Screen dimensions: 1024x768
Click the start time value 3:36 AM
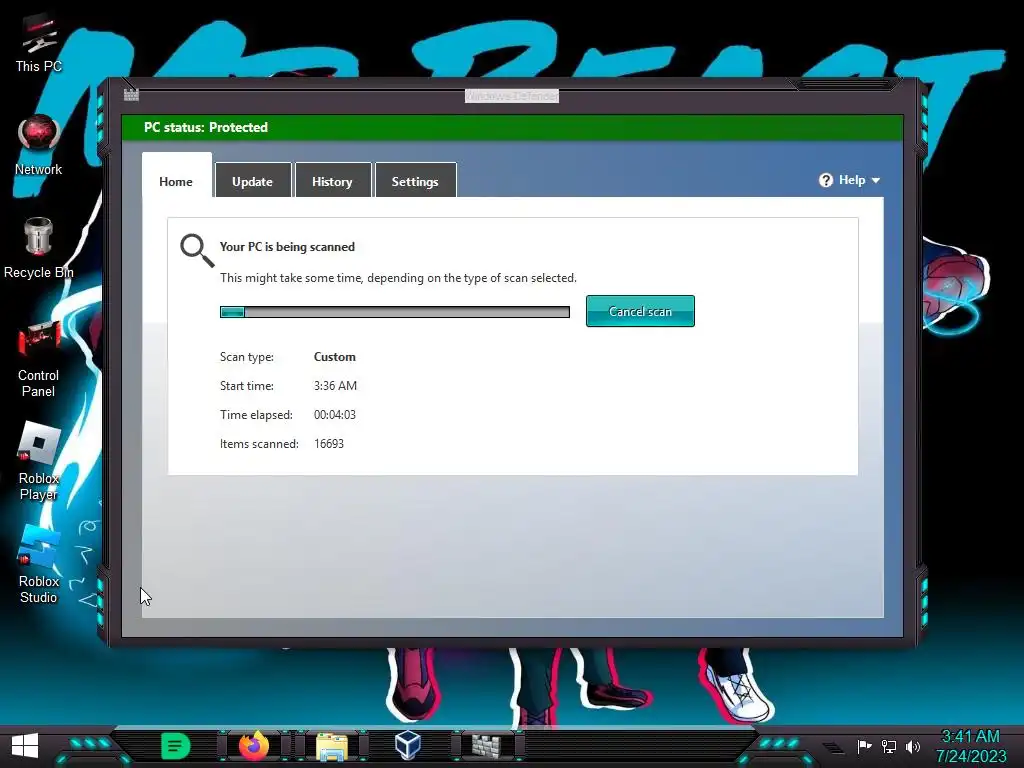[x=335, y=386]
